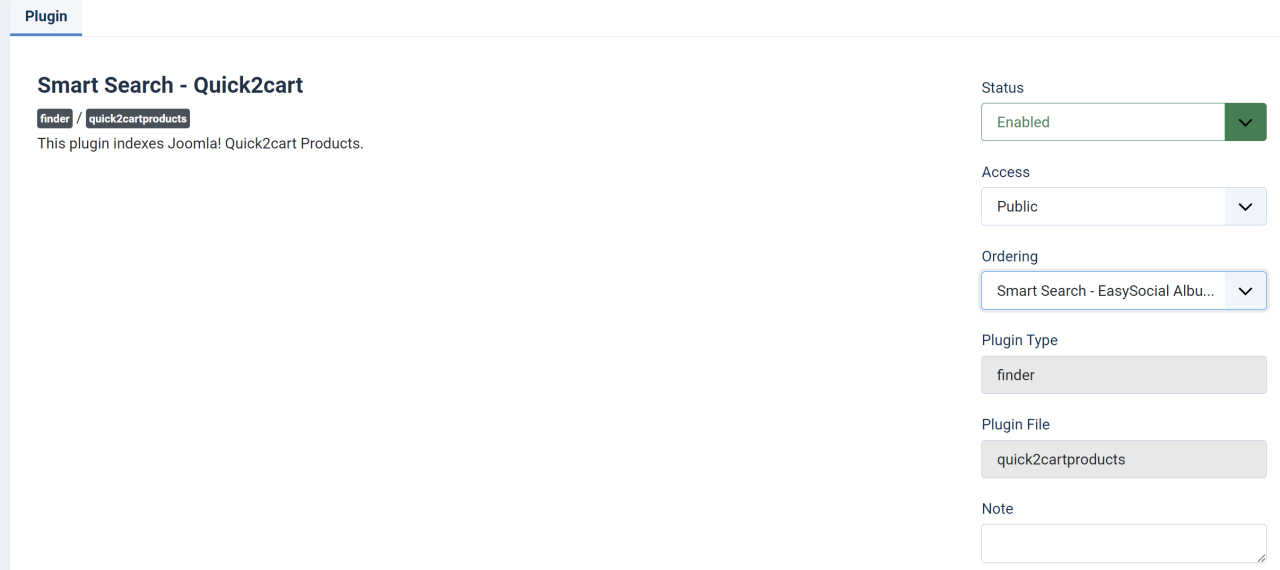1280x570 pixels.
Task: Click the plugin description text
Action: click(200, 144)
